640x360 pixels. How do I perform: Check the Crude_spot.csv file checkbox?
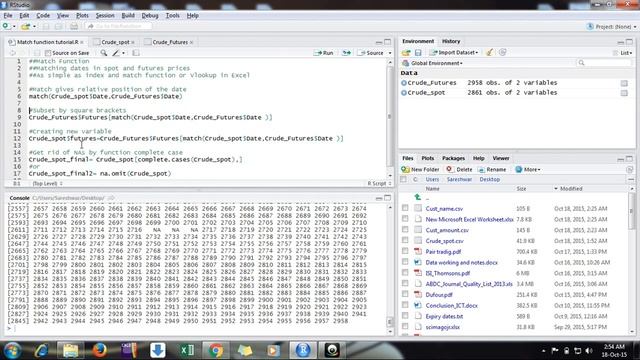tap(405, 240)
